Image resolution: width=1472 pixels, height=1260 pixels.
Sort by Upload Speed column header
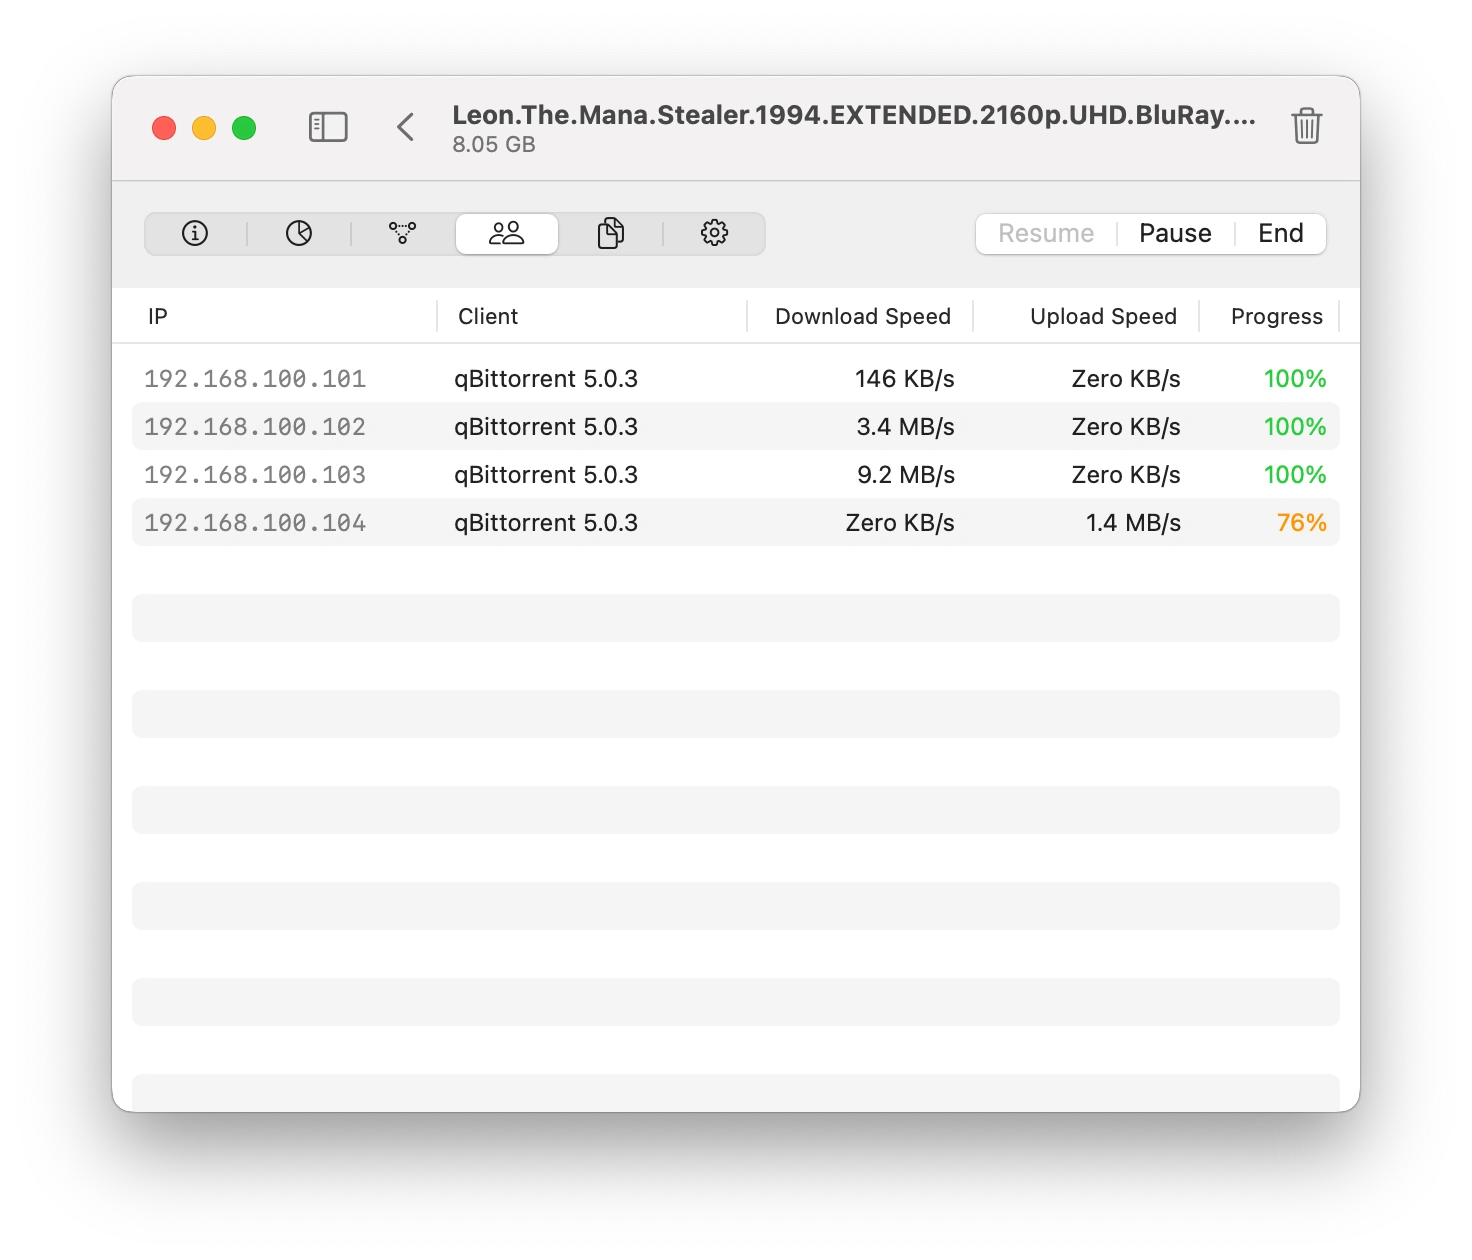tap(1102, 317)
